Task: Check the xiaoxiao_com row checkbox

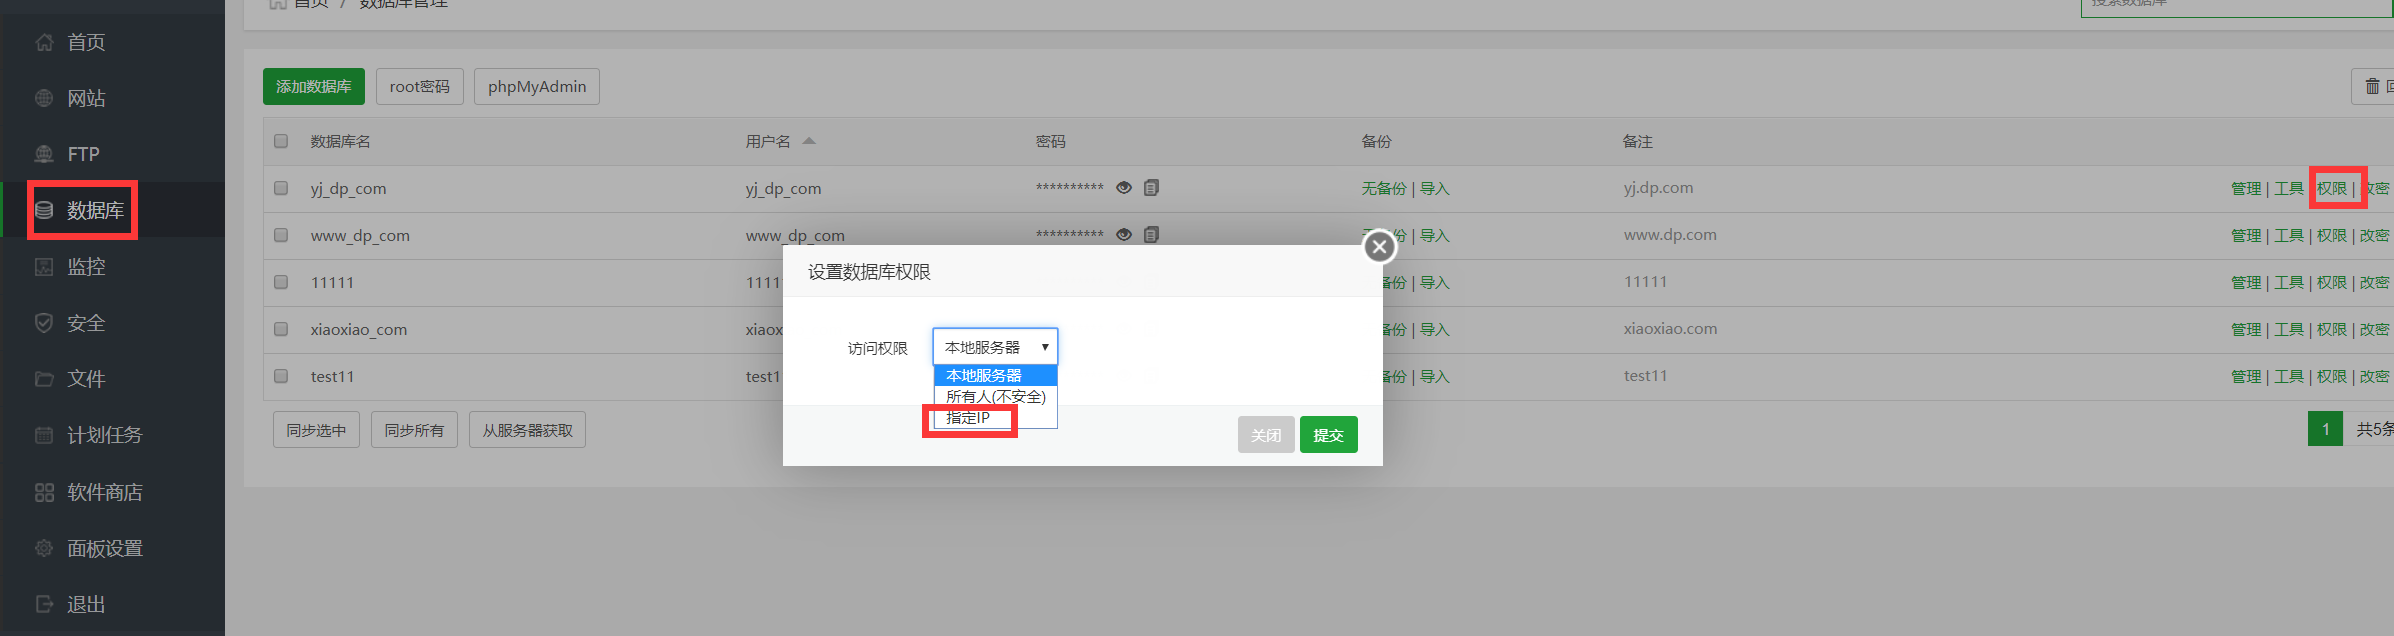Action: tap(281, 329)
